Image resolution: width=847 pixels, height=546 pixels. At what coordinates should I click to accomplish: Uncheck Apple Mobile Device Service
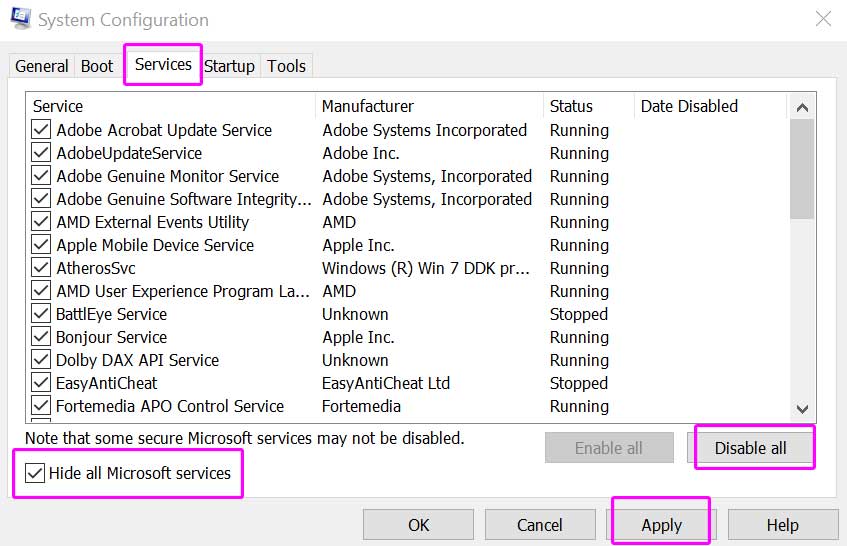(x=41, y=245)
